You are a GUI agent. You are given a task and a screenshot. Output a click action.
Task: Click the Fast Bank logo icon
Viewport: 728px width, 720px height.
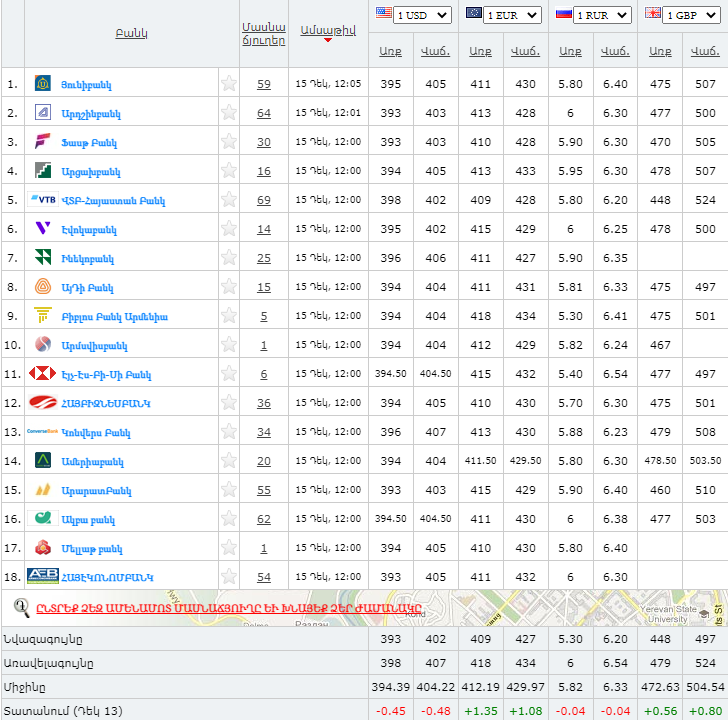[x=43, y=142]
